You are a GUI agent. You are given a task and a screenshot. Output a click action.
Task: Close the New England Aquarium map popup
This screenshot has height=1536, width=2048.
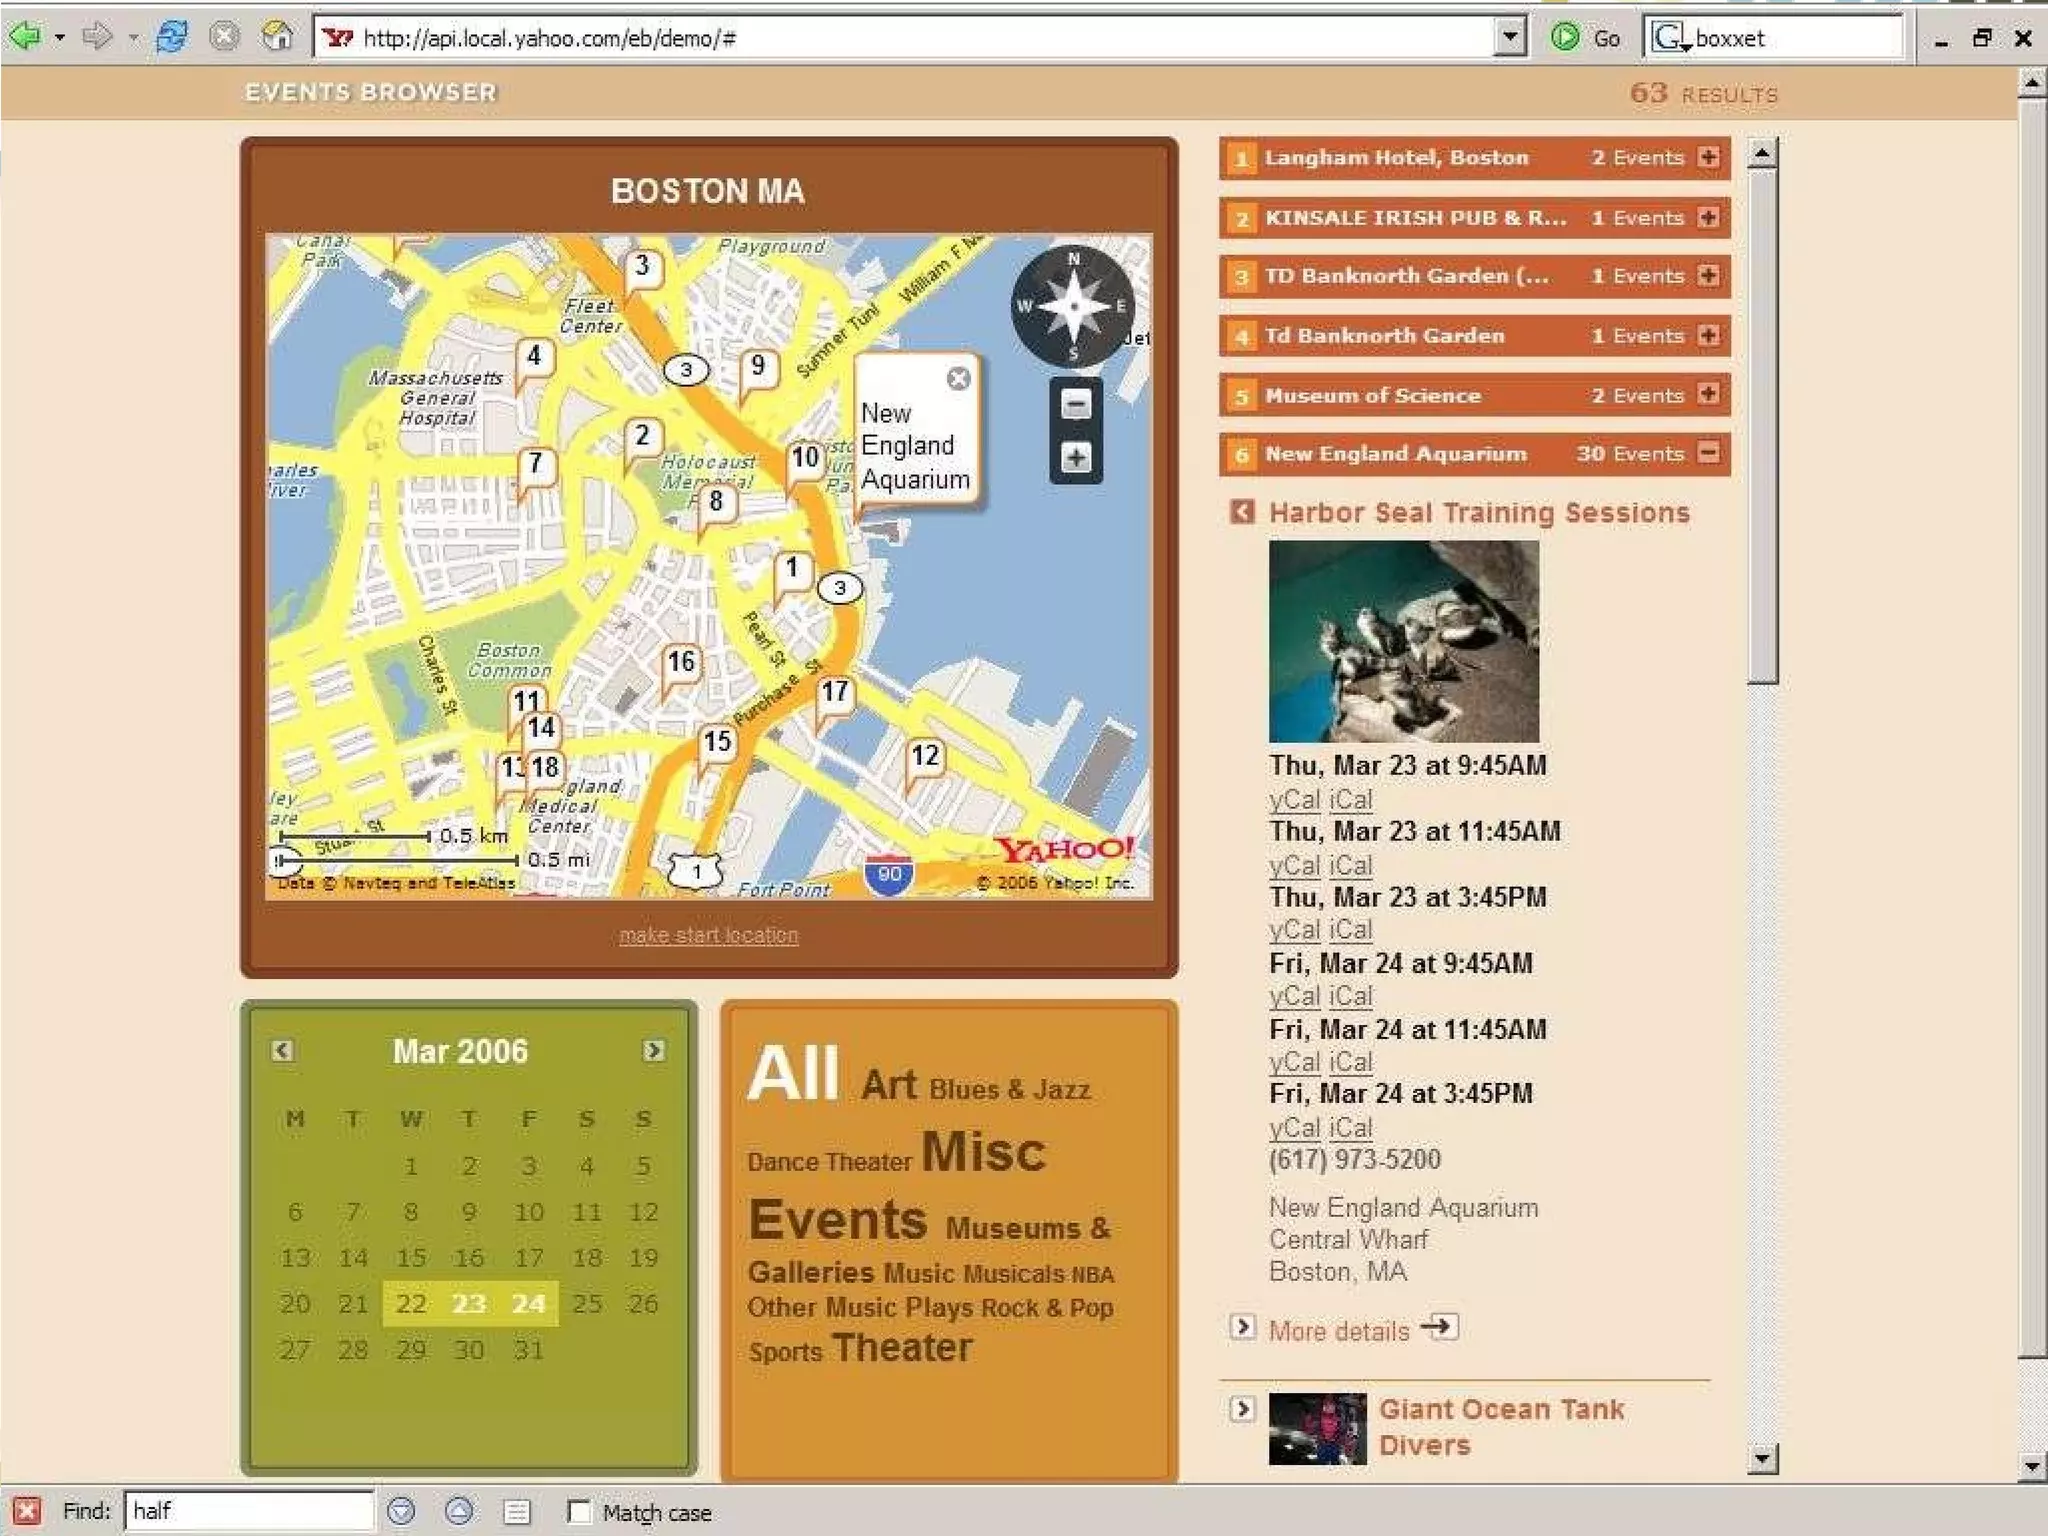(958, 378)
